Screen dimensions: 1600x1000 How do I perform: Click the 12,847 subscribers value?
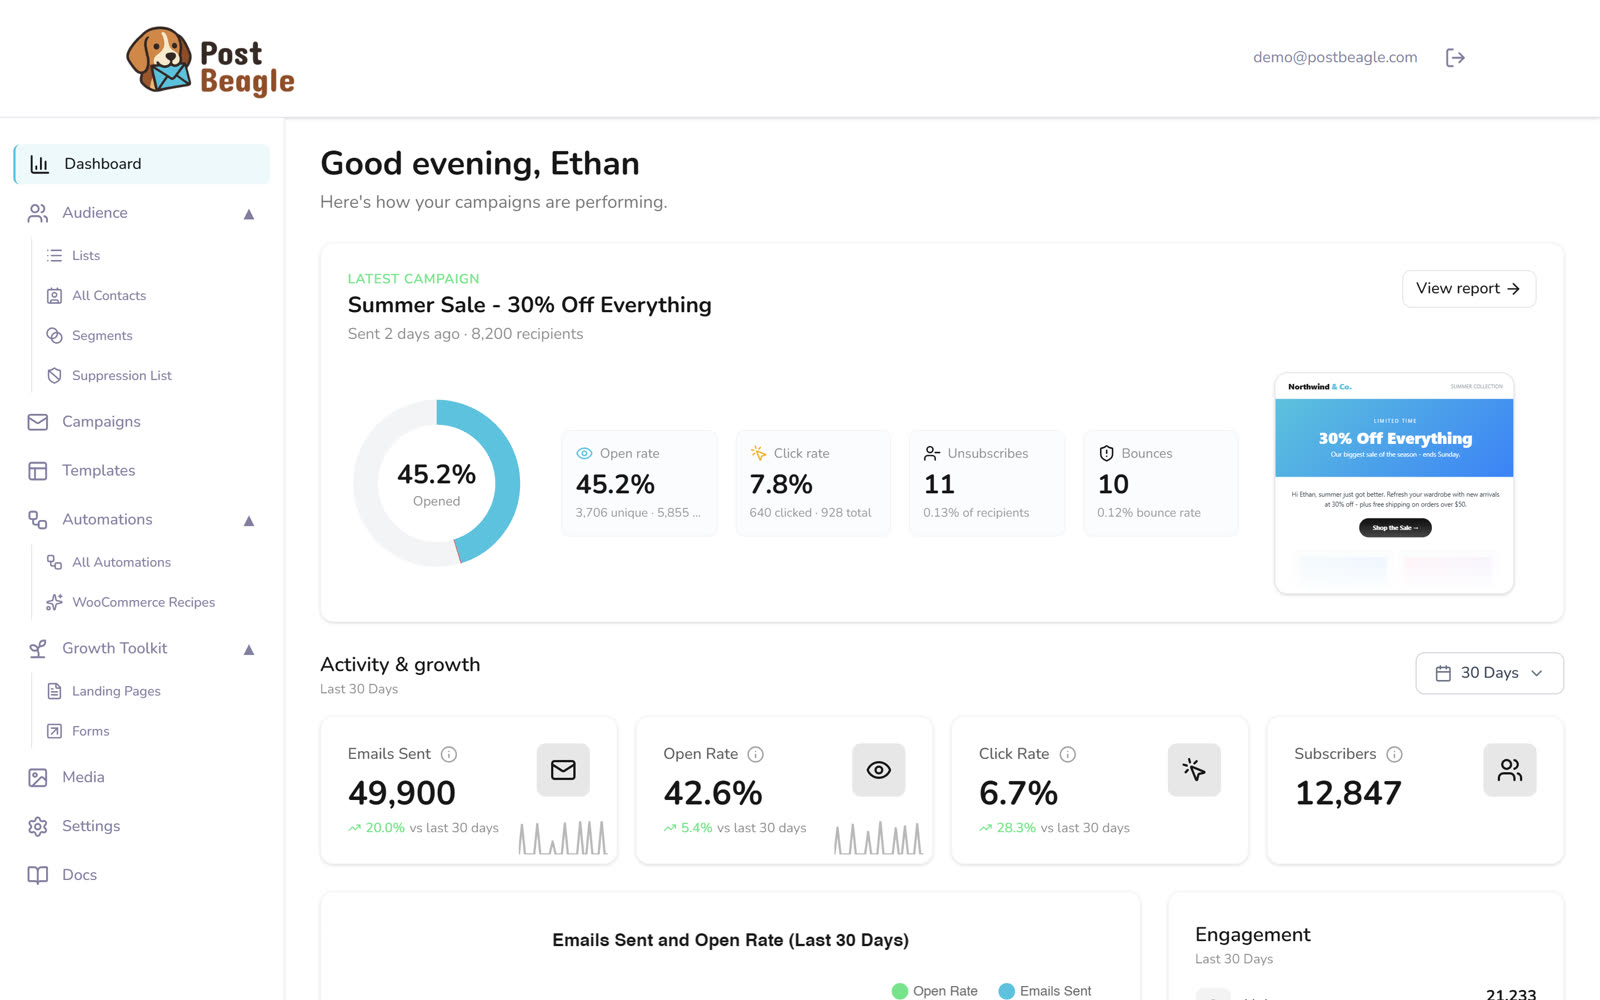point(1348,794)
